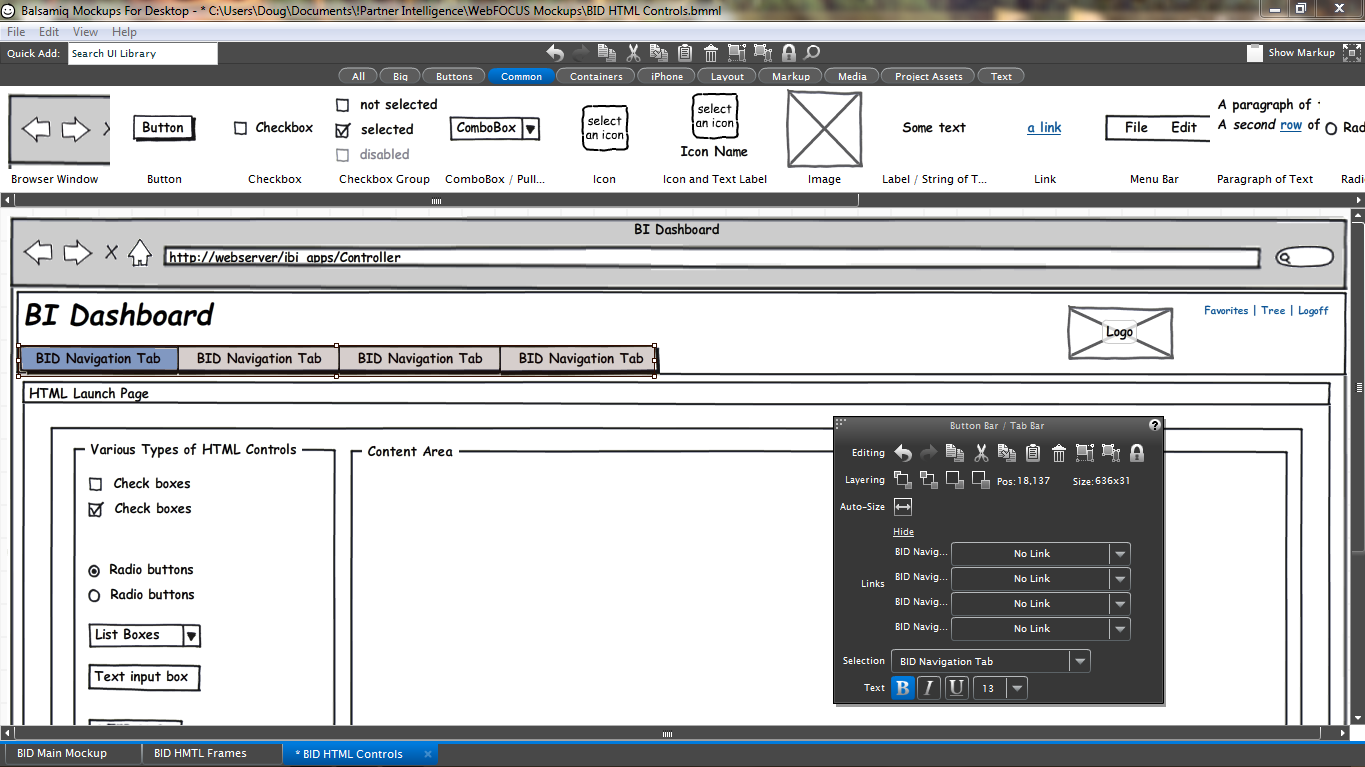Screen dimensions: 1365x767
Task: Click the Auto-Size width arrow icon
Action: [903, 507]
